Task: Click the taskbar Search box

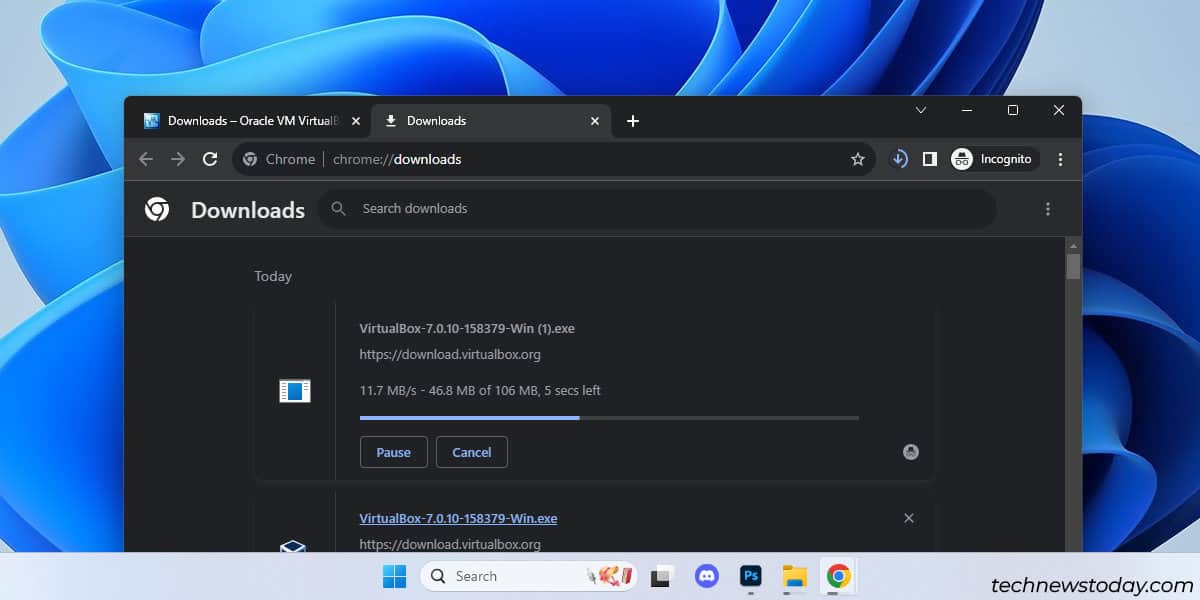Action: coord(529,576)
